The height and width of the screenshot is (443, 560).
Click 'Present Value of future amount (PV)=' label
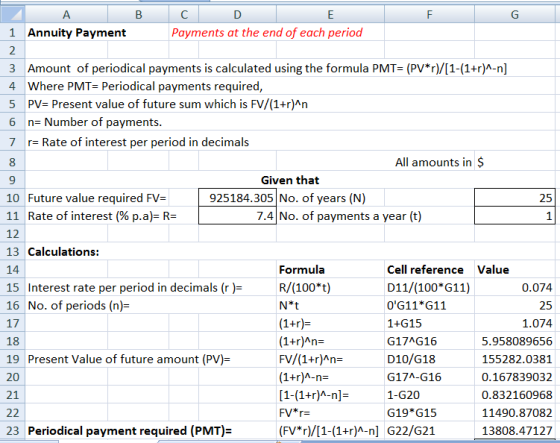click(129, 359)
